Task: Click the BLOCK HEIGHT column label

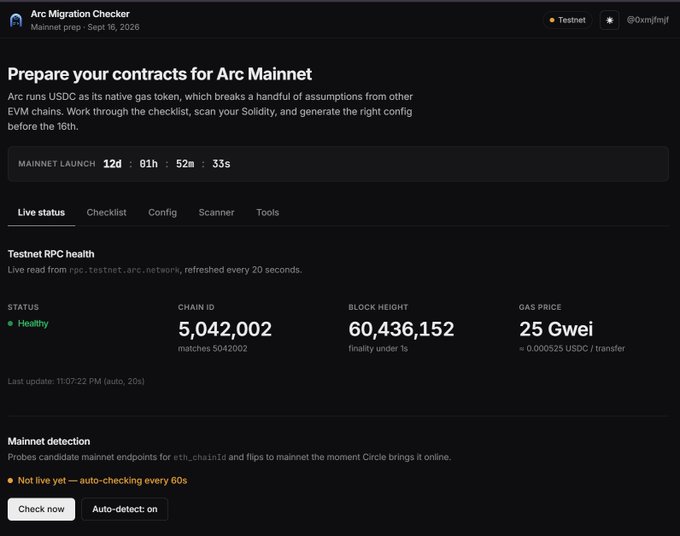Action: [378, 307]
